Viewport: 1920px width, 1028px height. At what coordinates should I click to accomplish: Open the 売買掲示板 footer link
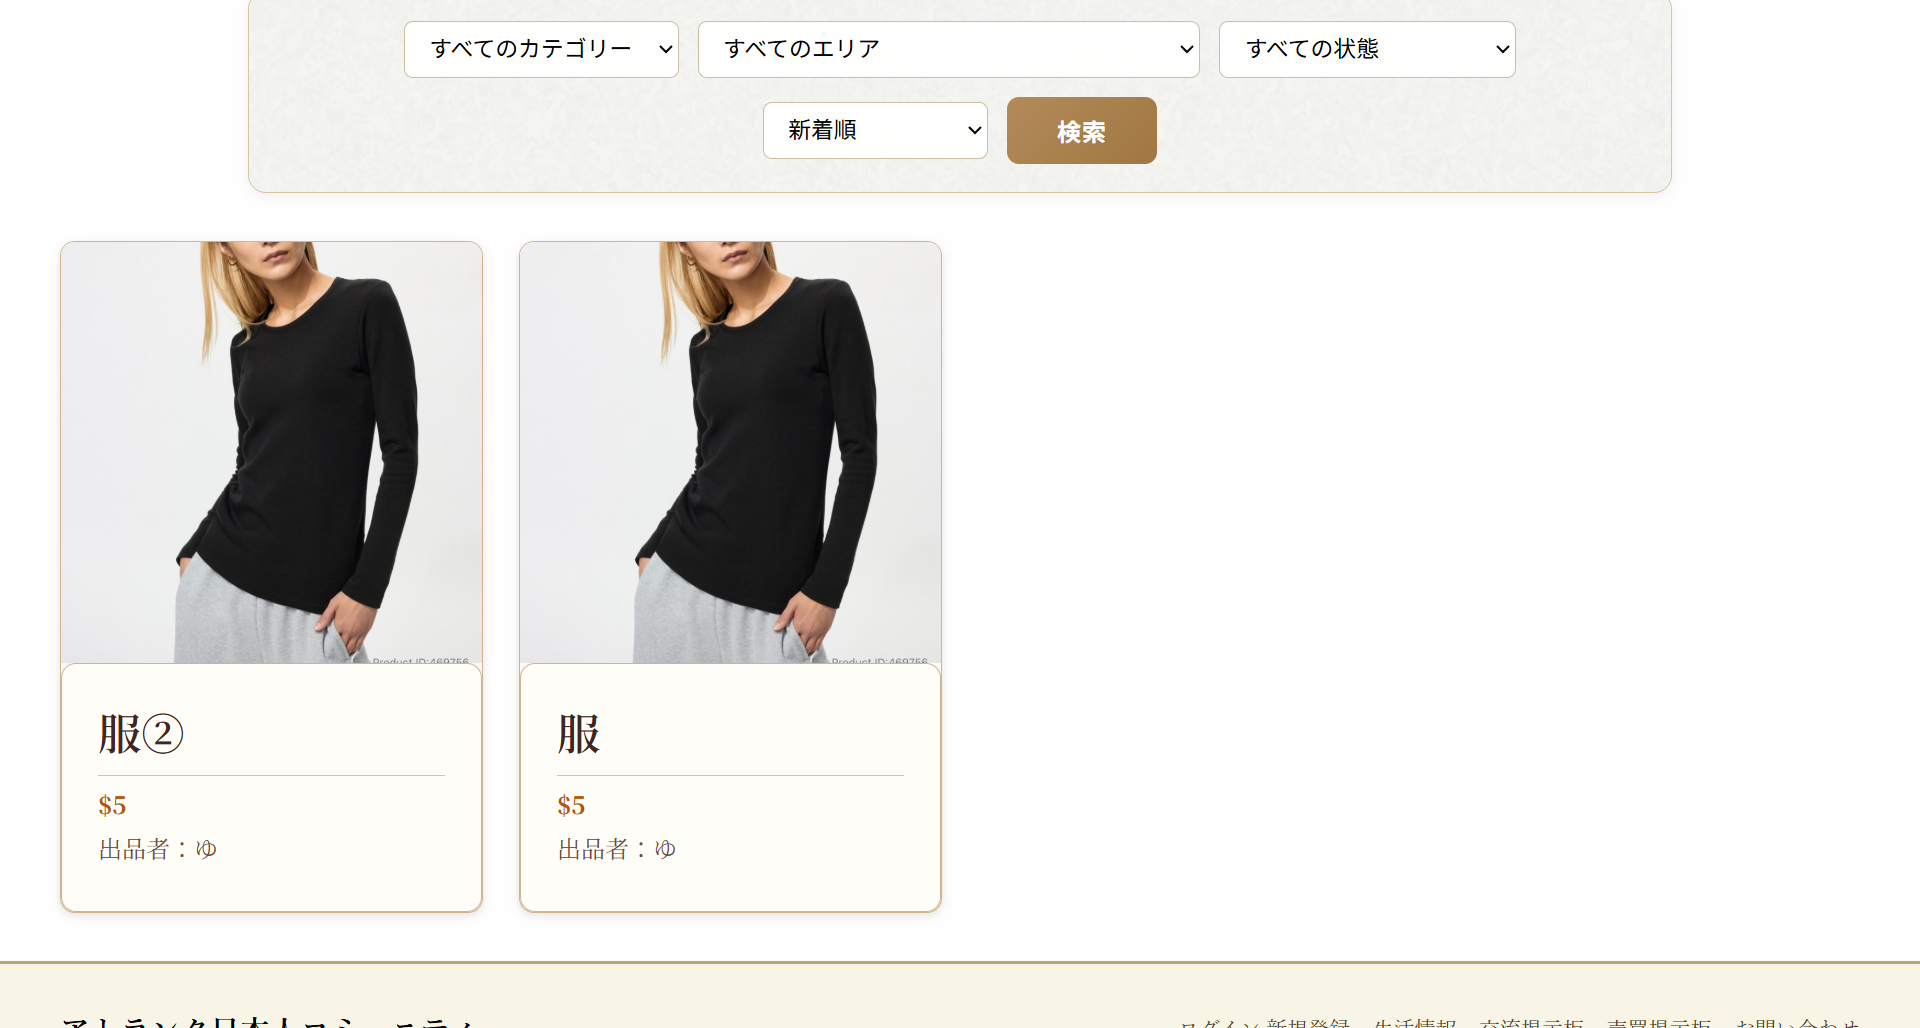(1660, 1024)
